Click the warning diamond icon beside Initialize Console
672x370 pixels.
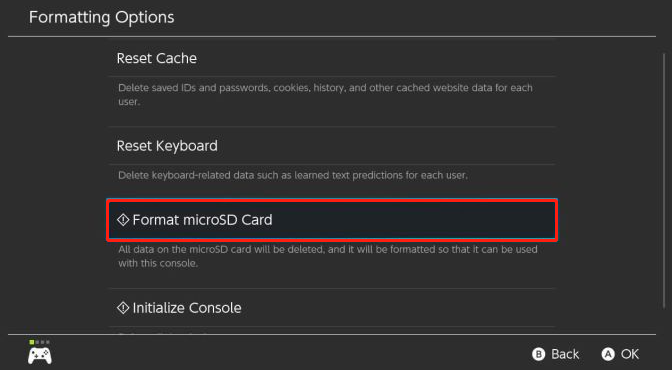pos(123,308)
